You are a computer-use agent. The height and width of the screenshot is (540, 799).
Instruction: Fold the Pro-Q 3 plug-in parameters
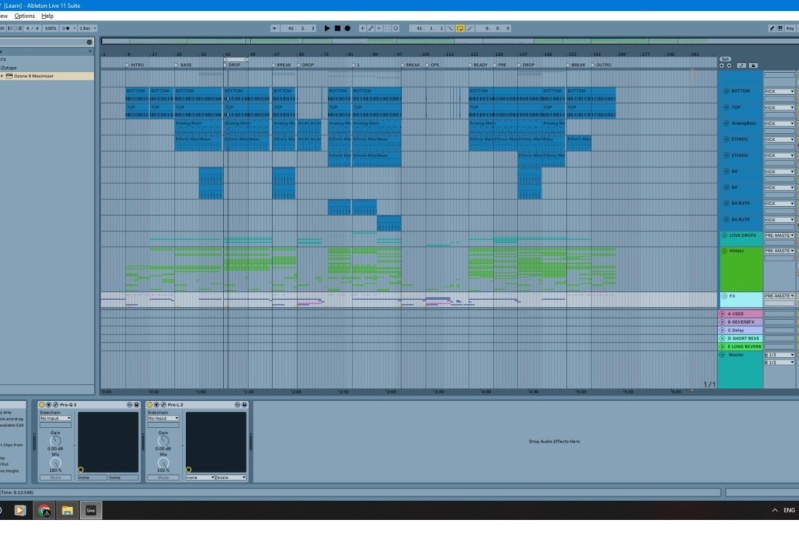point(49,405)
